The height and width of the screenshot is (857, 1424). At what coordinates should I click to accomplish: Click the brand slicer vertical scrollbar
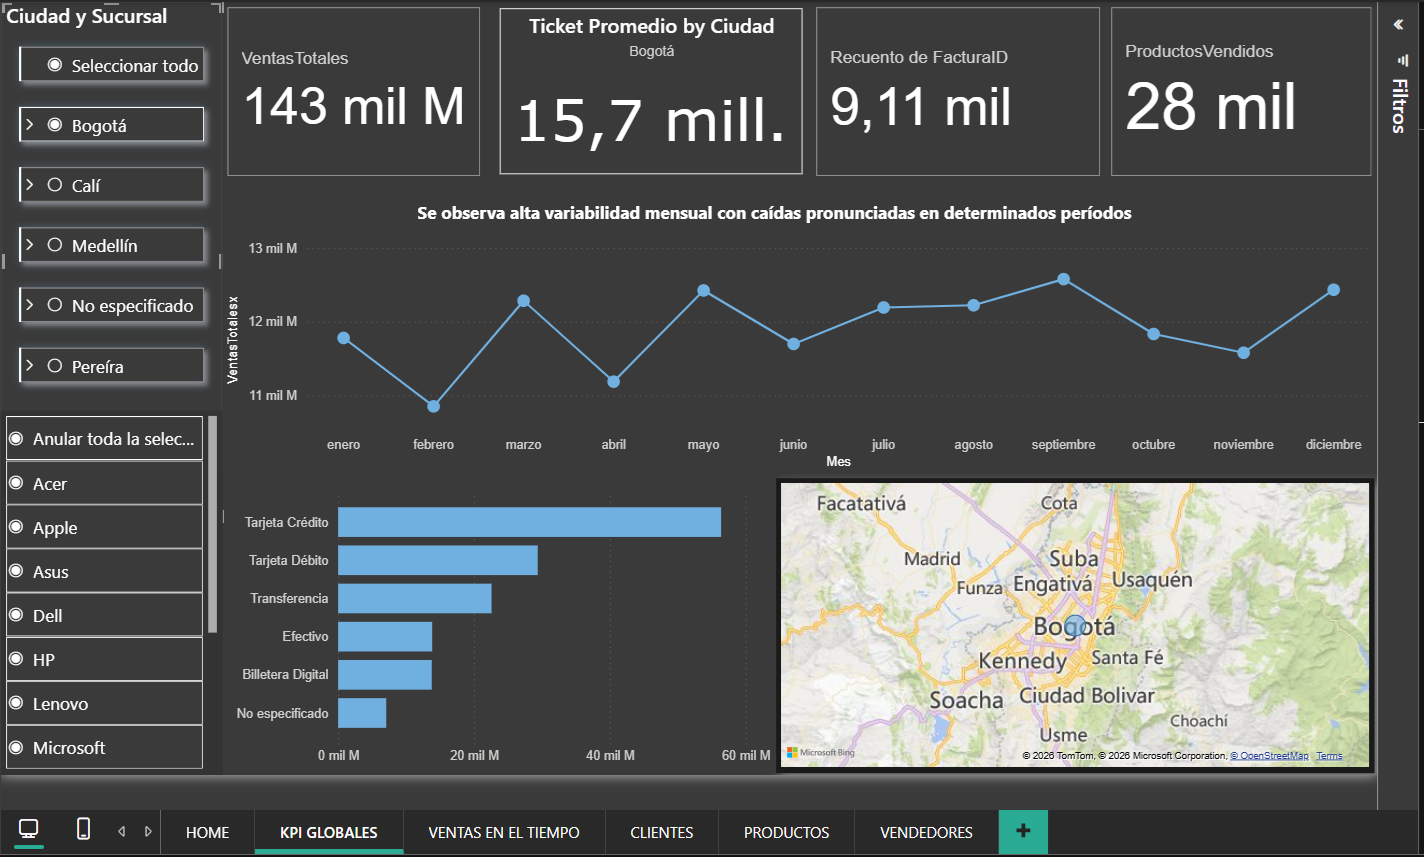(212, 524)
